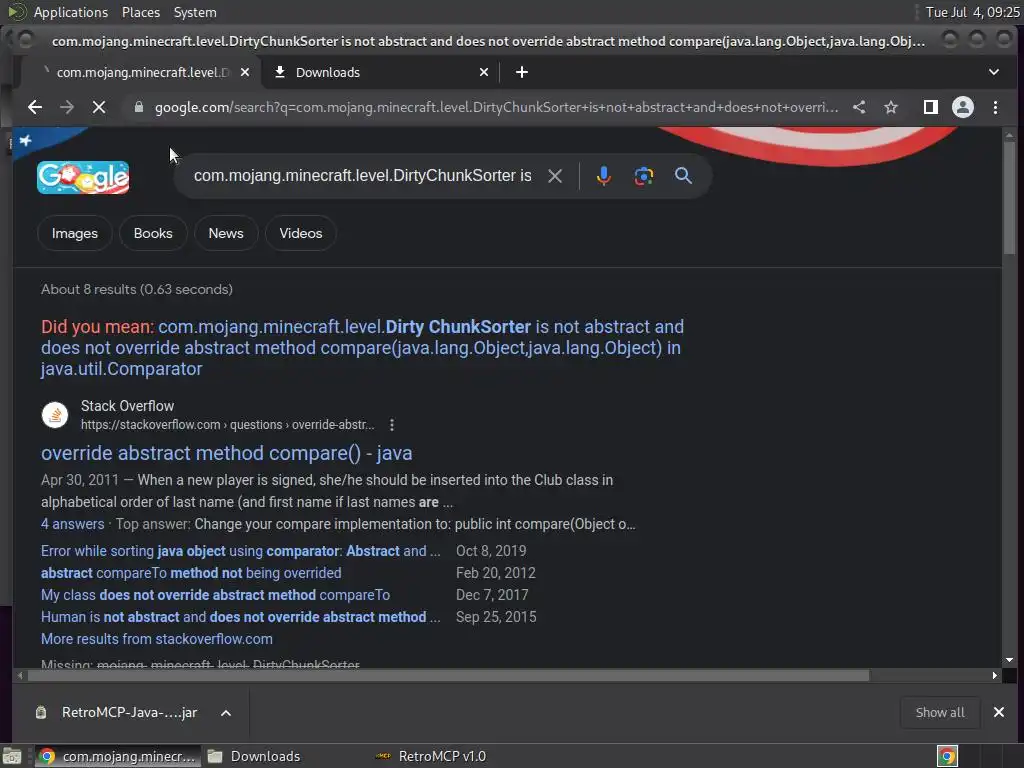1024x768 pixels.
Task: Submit search with magnifier icon
Action: tap(683, 176)
